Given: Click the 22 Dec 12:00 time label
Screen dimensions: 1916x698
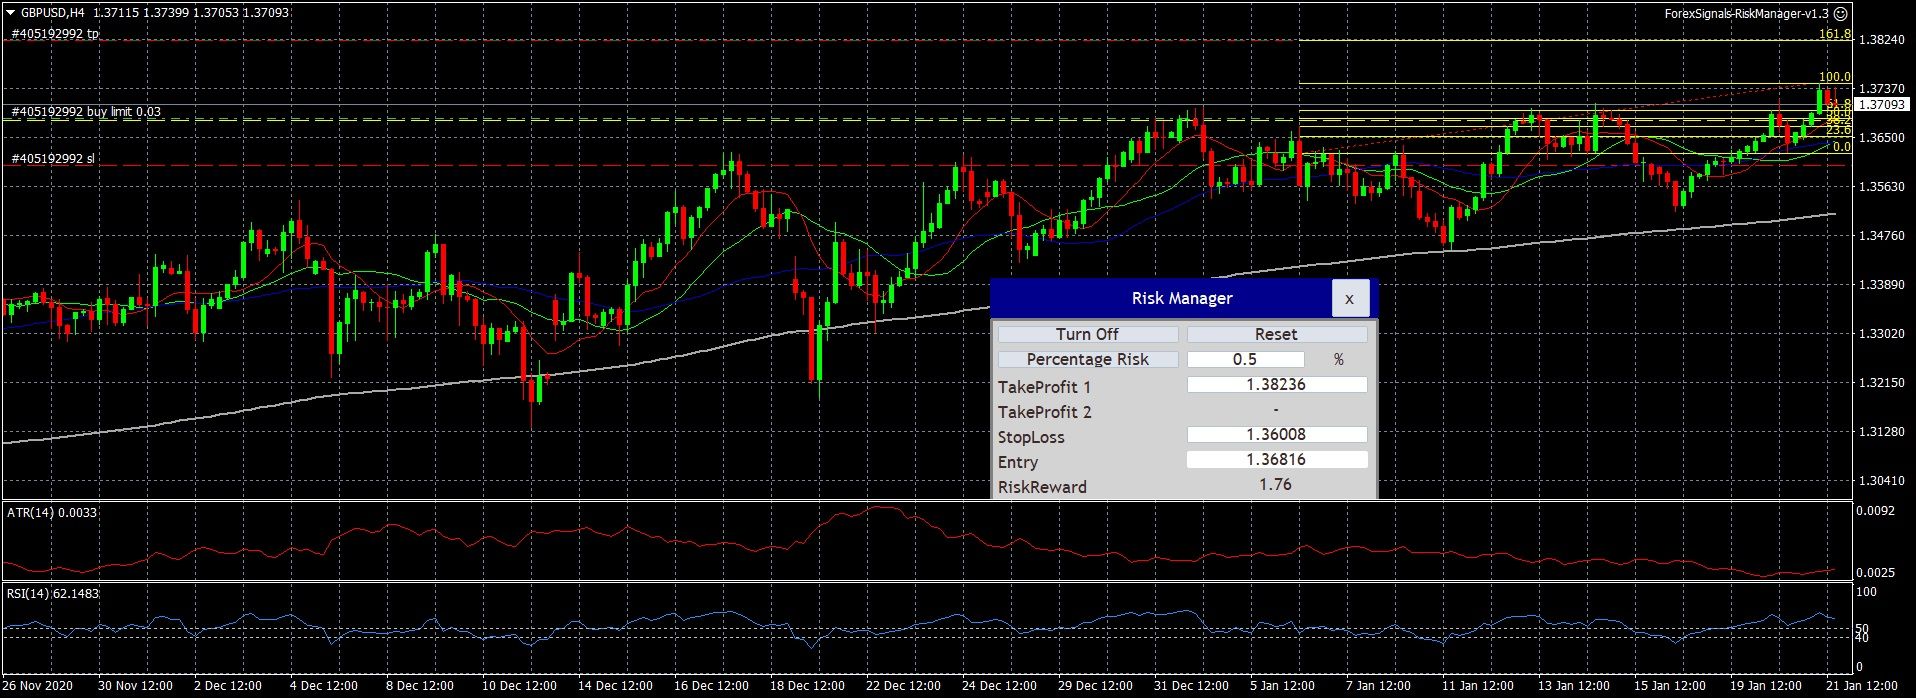Looking at the screenshot, I should [x=903, y=686].
